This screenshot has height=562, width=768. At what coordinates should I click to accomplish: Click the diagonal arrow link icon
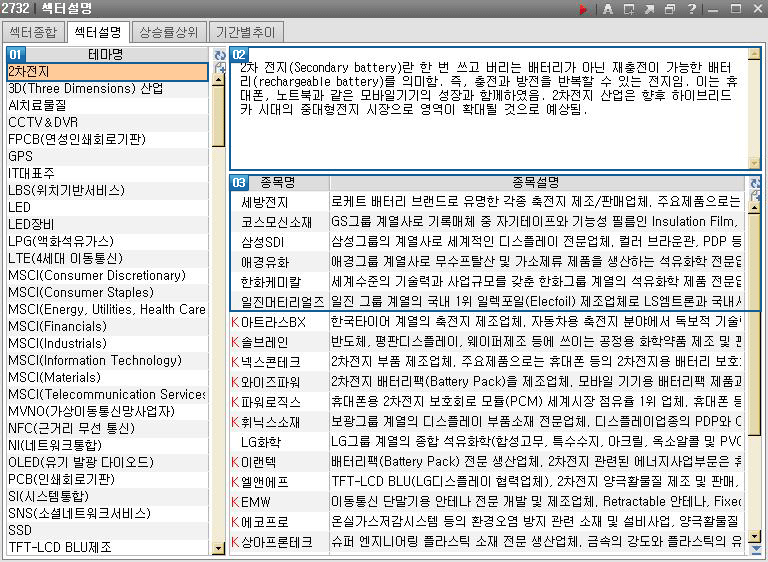point(650,9)
